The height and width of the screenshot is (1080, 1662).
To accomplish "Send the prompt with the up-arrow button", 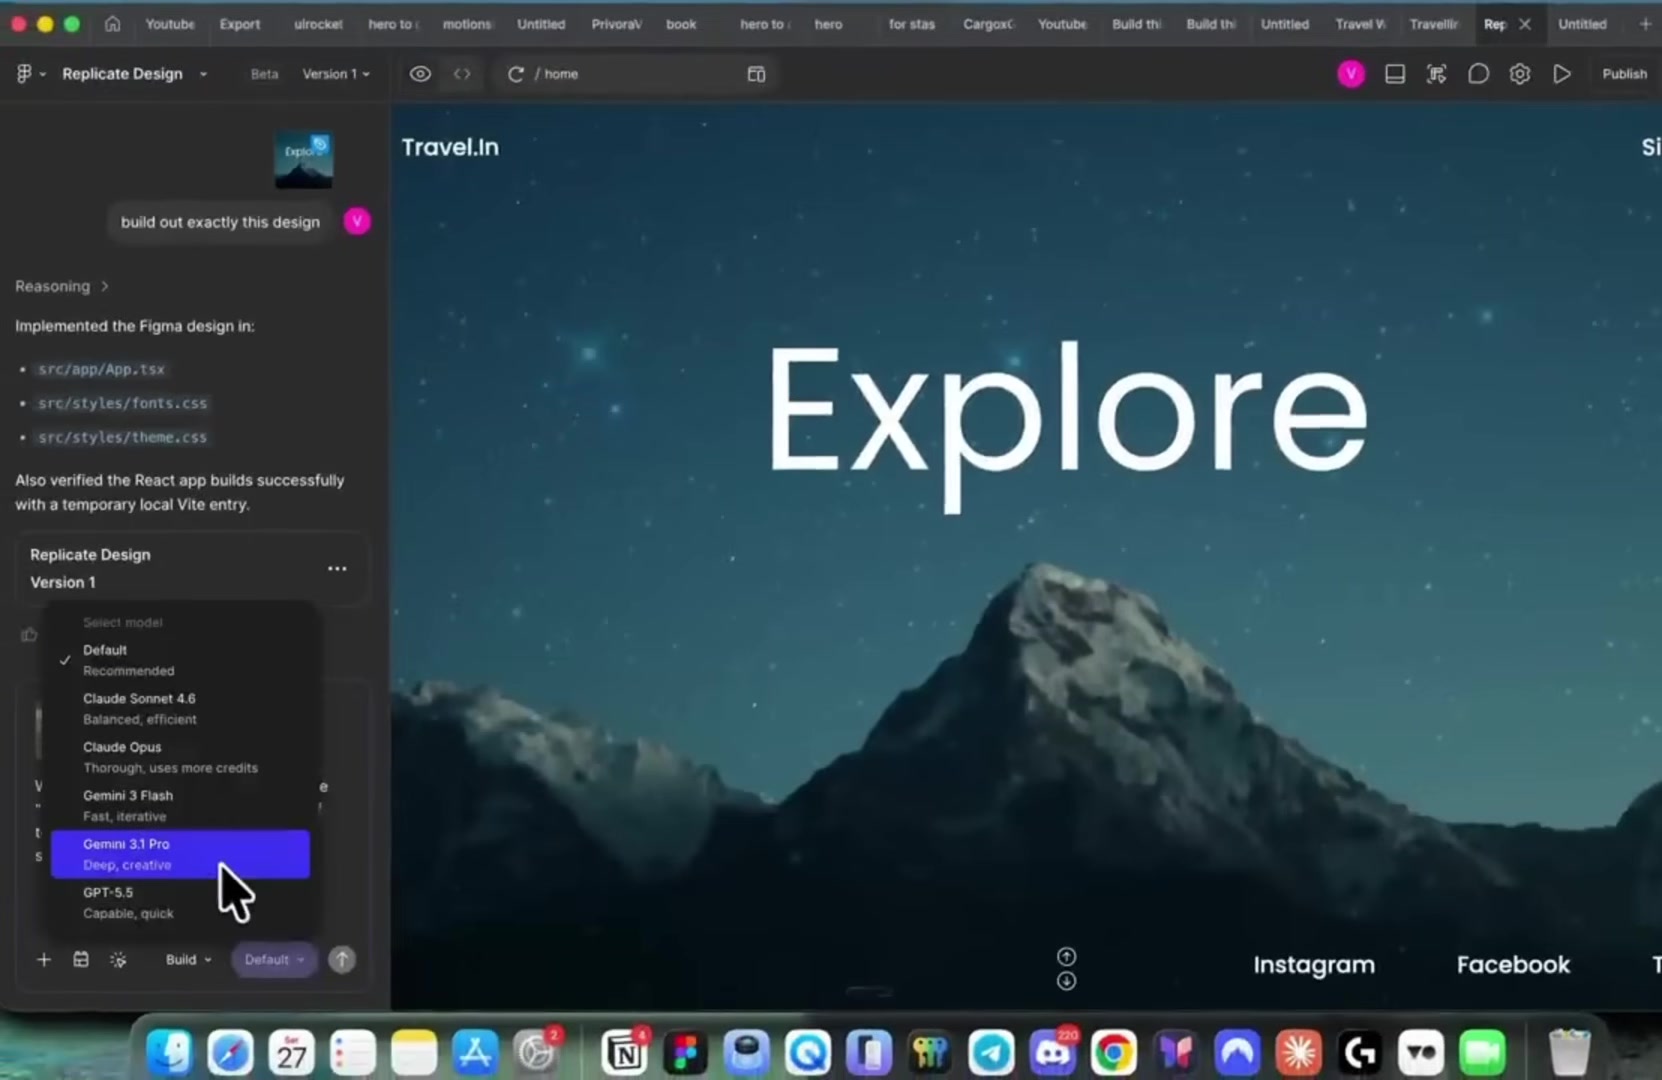I will [x=342, y=960].
